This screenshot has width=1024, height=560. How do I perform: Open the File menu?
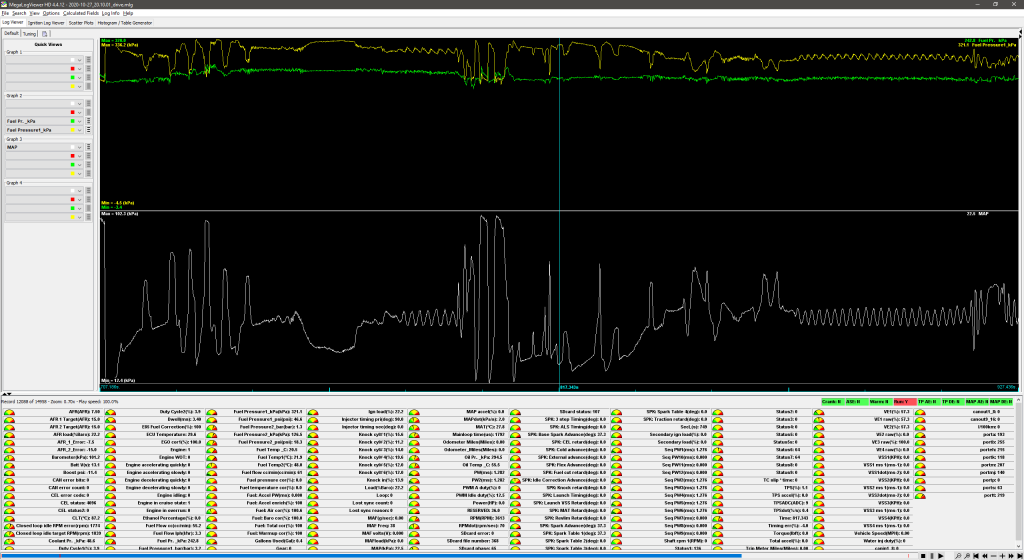coord(5,13)
